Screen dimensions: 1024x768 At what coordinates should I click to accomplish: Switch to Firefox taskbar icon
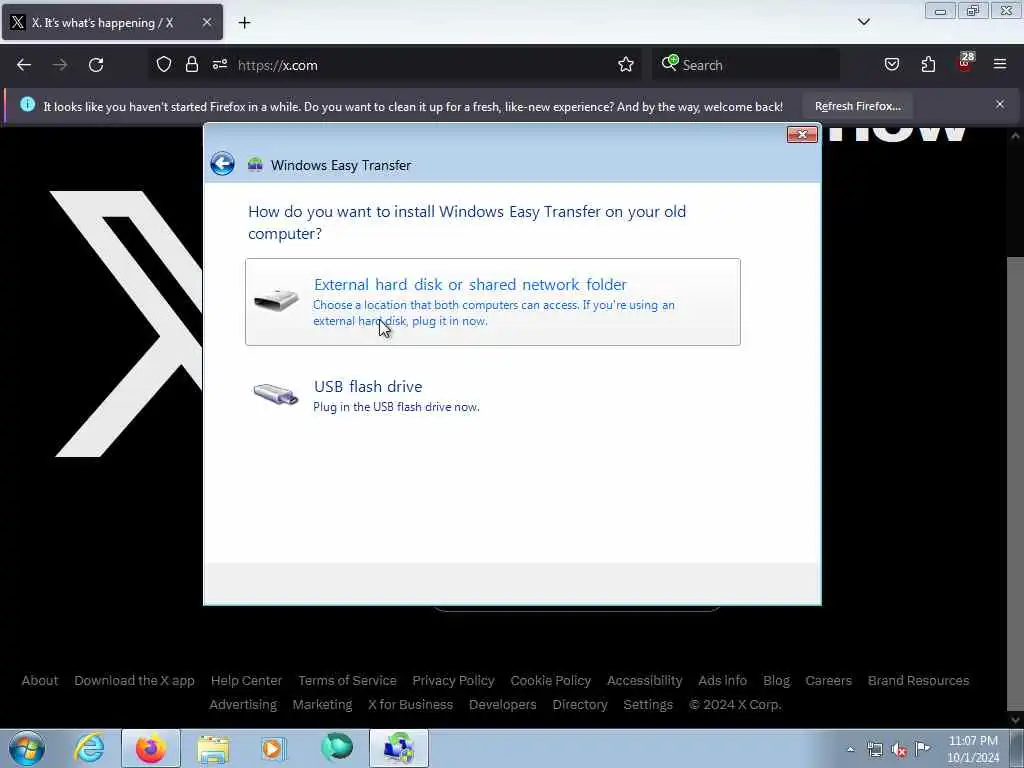[150, 748]
